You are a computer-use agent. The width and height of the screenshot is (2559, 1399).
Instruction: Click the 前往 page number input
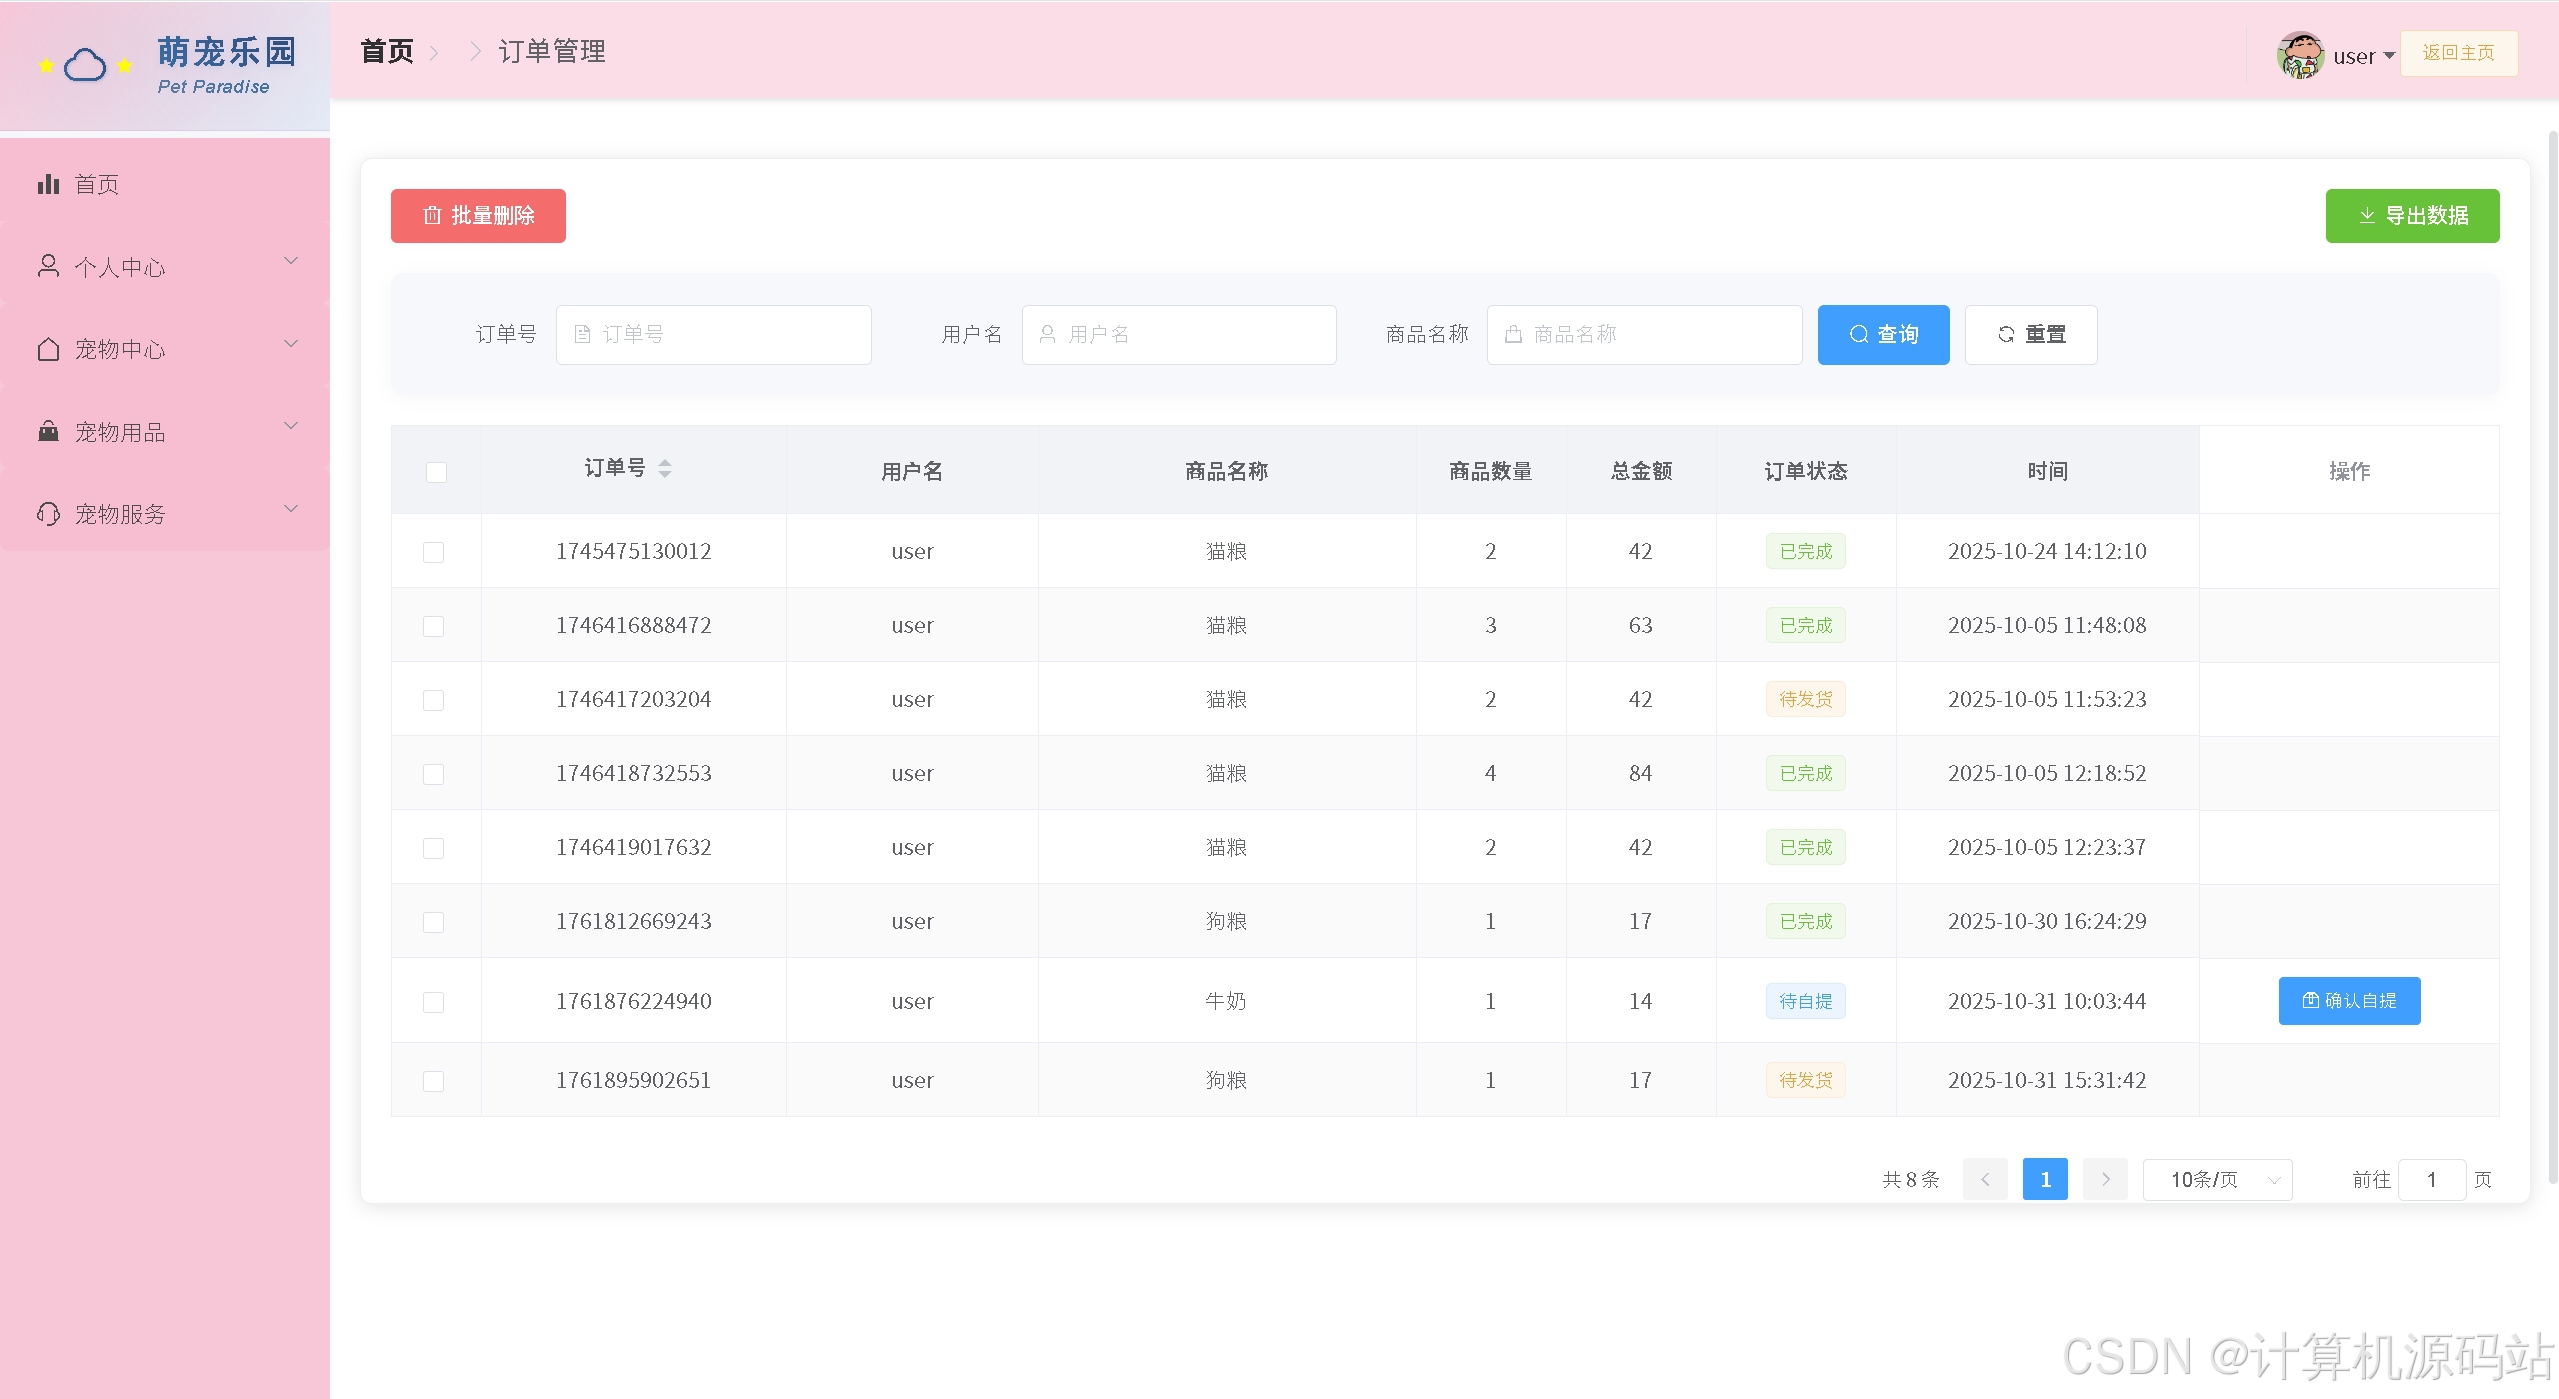coord(2431,1180)
